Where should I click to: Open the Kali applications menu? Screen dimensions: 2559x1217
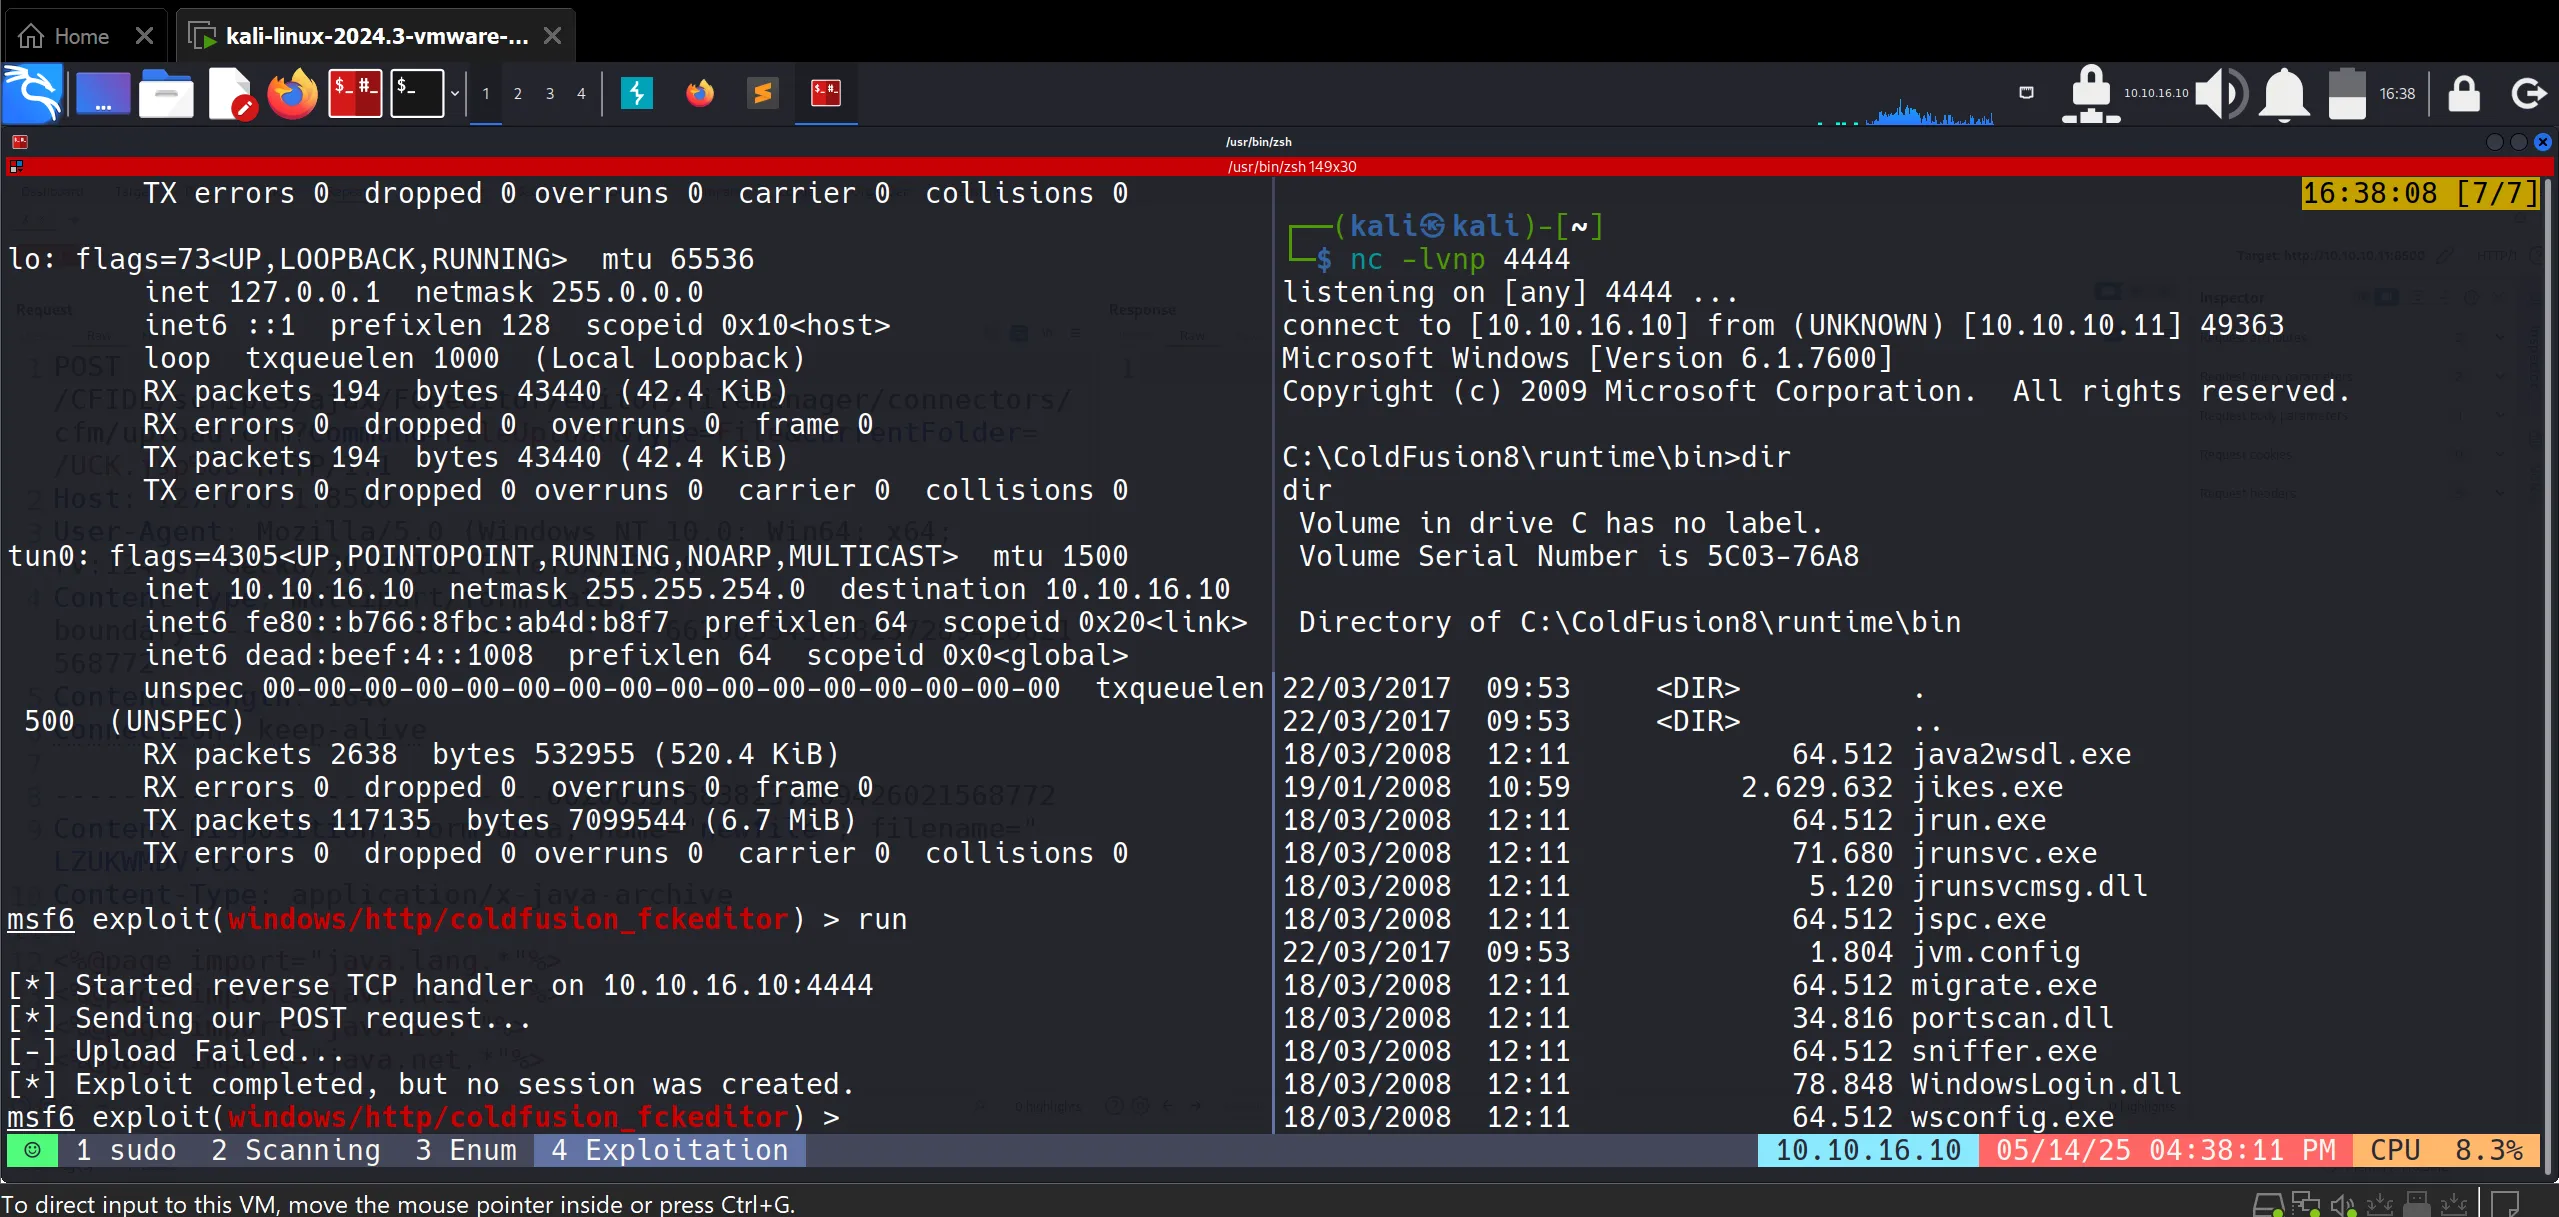tap(32, 93)
